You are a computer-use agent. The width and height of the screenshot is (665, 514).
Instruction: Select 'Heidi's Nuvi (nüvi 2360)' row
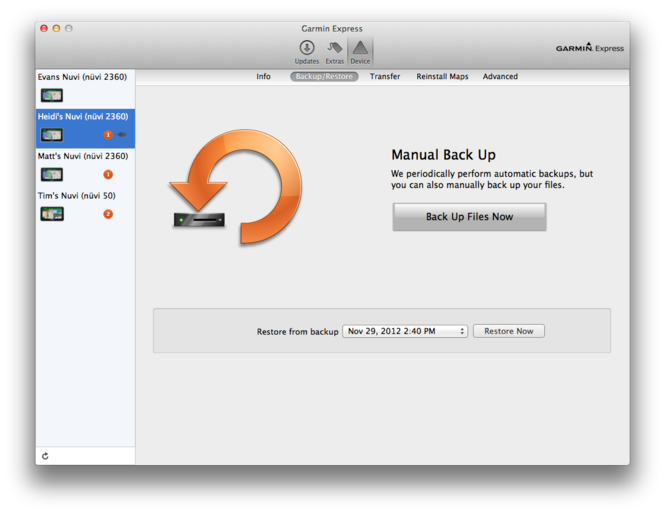point(85,128)
